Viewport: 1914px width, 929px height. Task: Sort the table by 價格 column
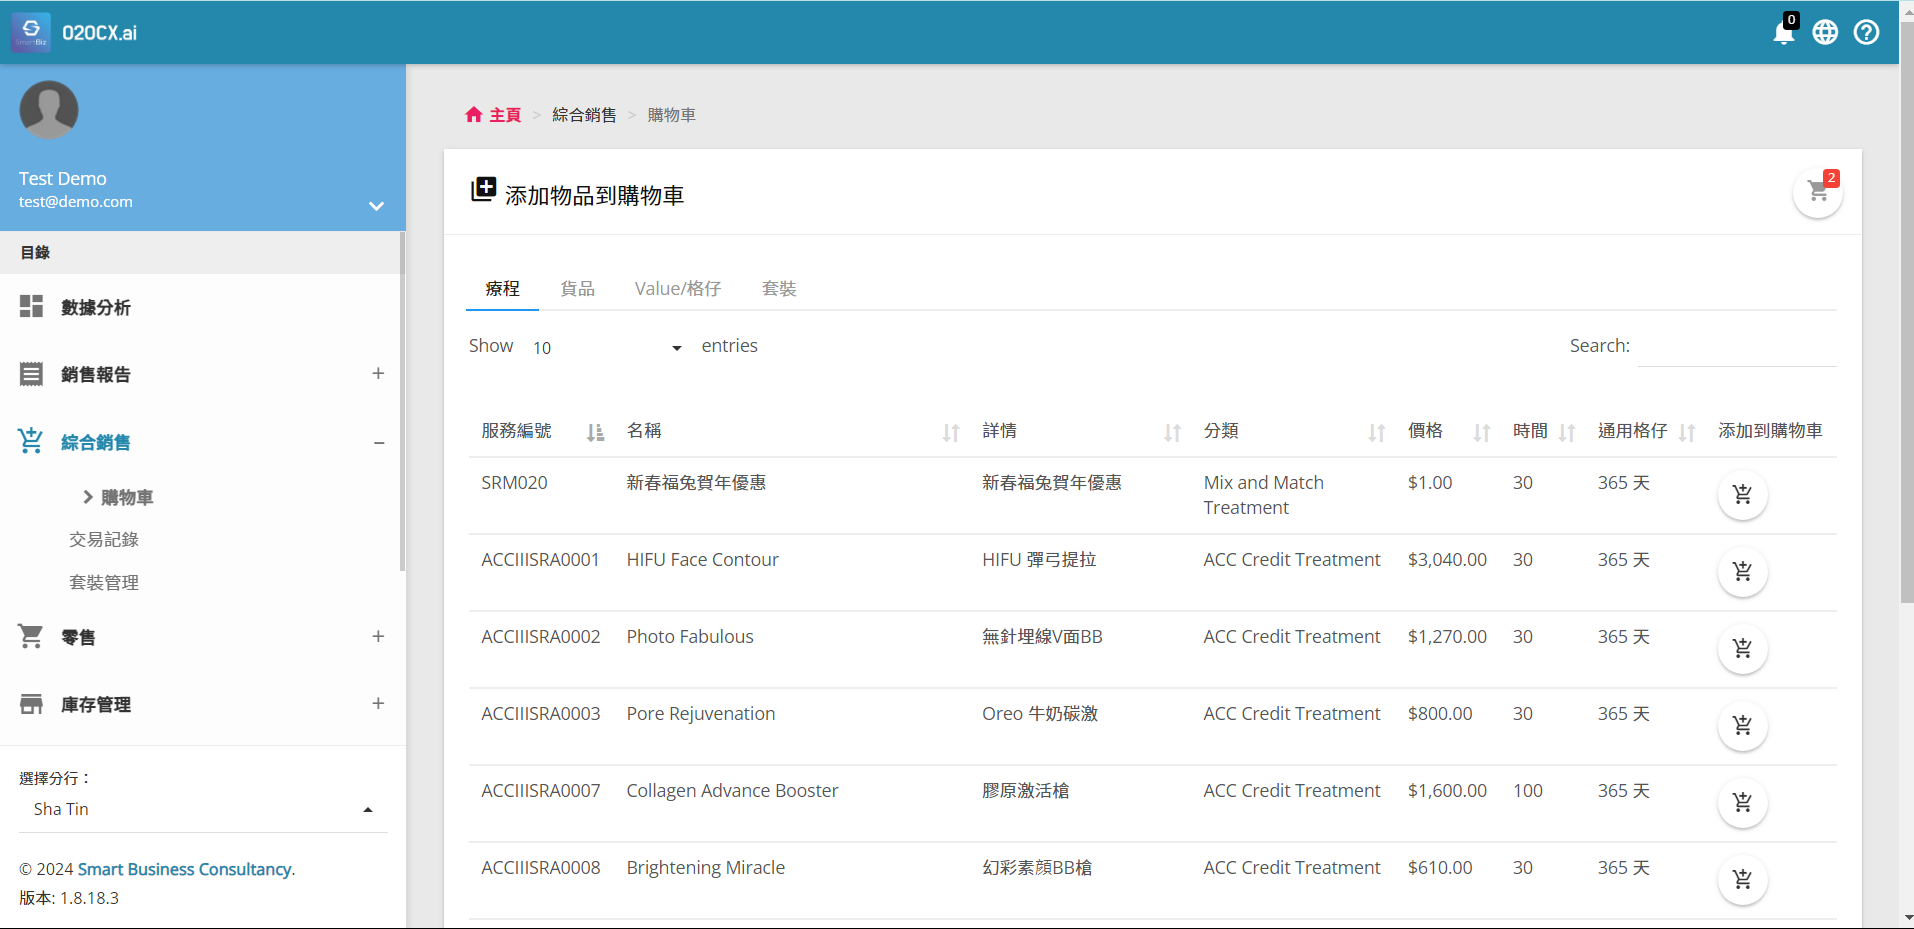[1480, 432]
